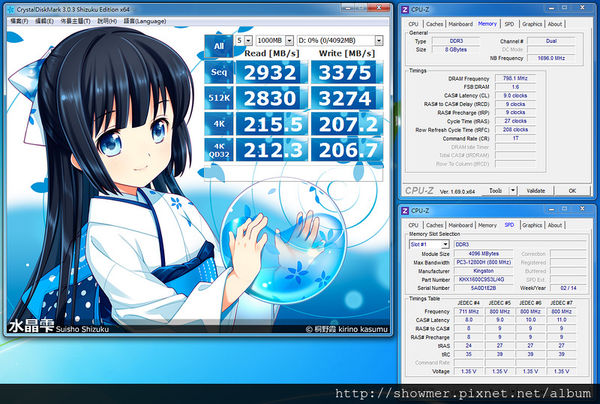Click the CrystalDiskMark title bar icon
This screenshot has height=404, width=600.
[11, 9]
